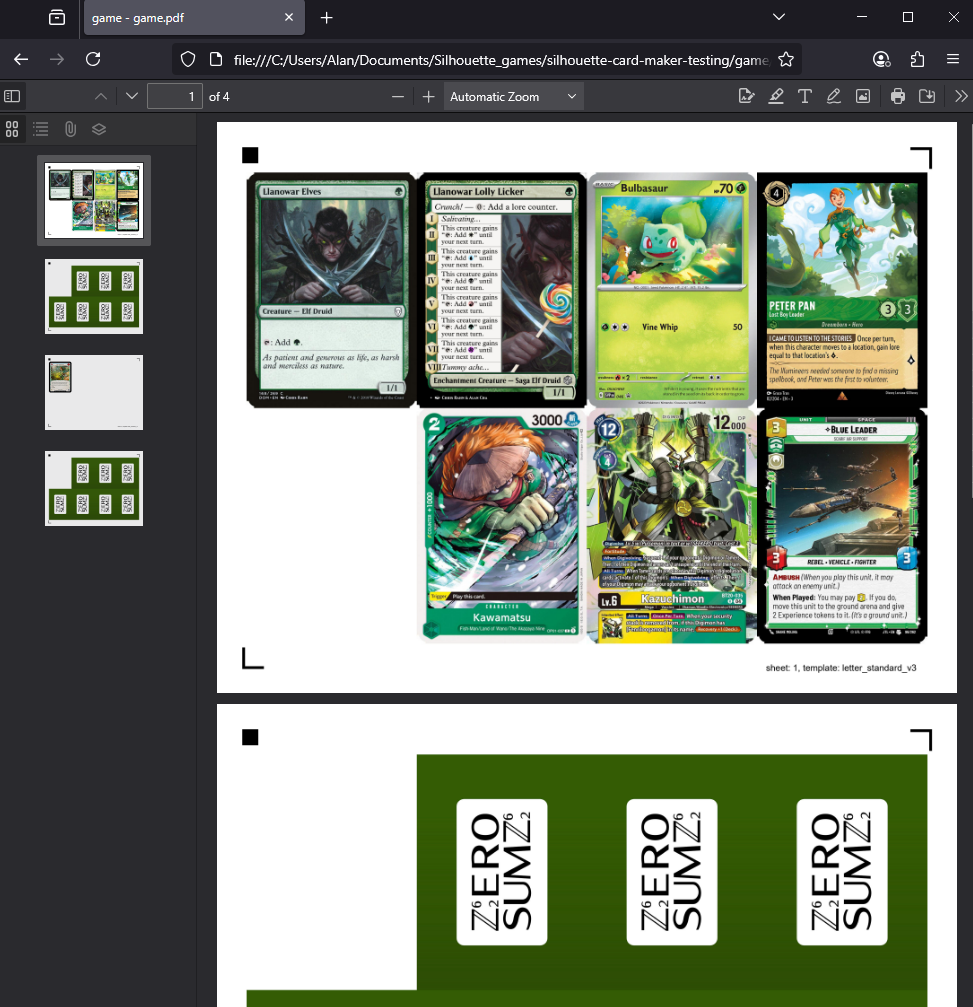Click the 'PETER PAN' card name
Viewport: 973px width, 1007px height.
[x=792, y=306]
